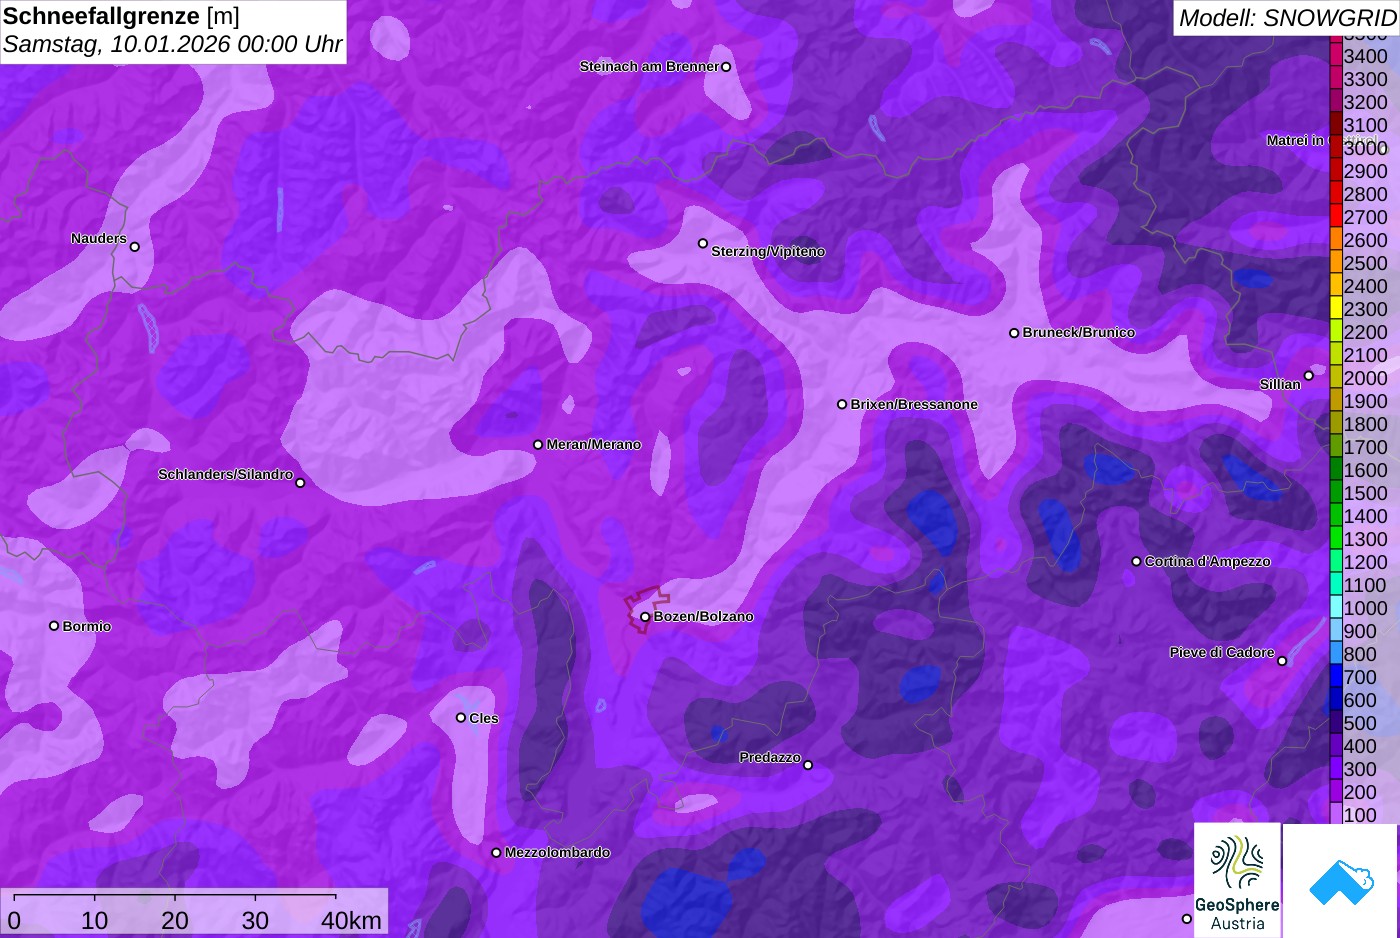Click the 100 m legend color swatch
The width and height of the screenshot is (1400, 938).
point(1335,815)
